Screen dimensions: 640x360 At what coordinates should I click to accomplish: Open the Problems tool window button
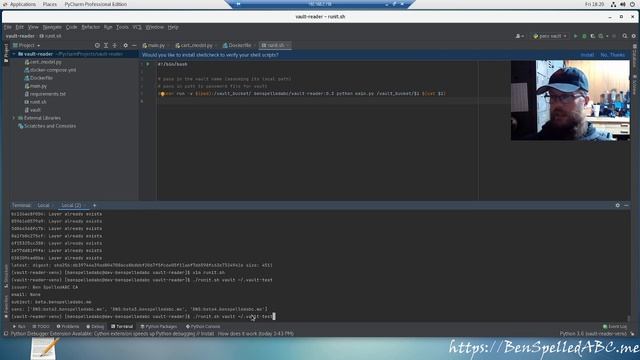(68, 327)
